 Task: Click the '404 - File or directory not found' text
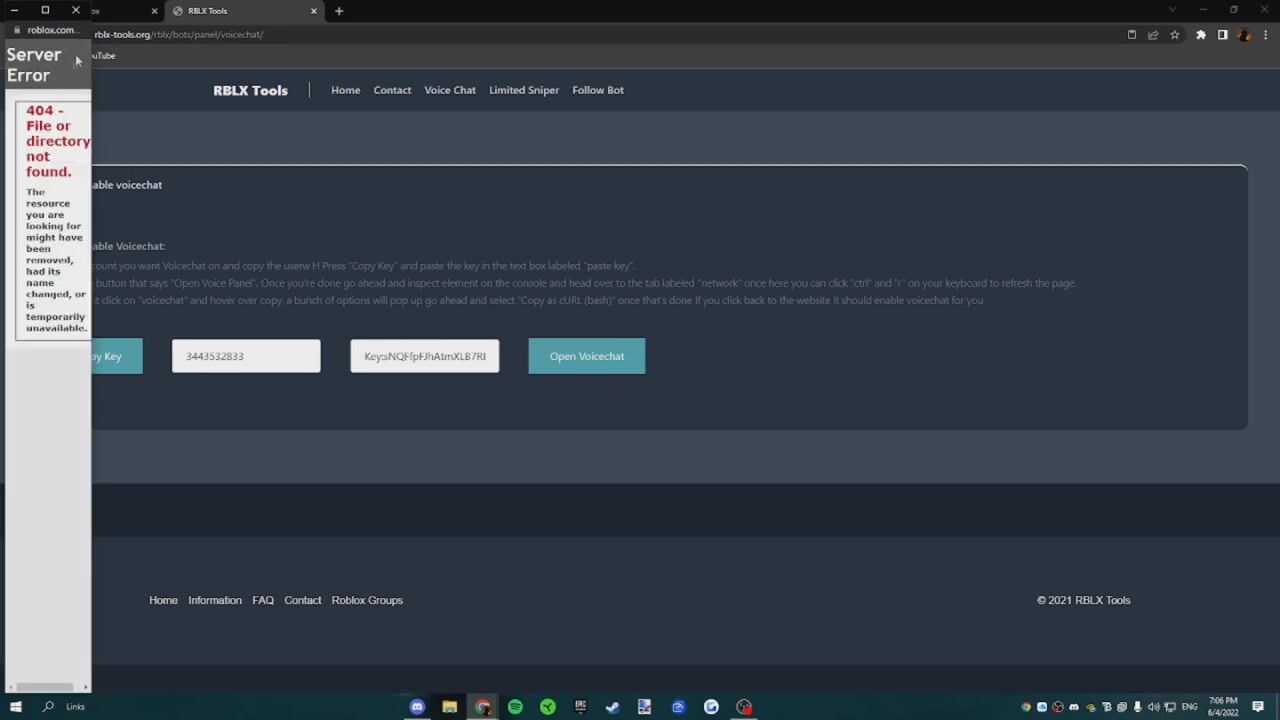pyautogui.click(x=58, y=141)
